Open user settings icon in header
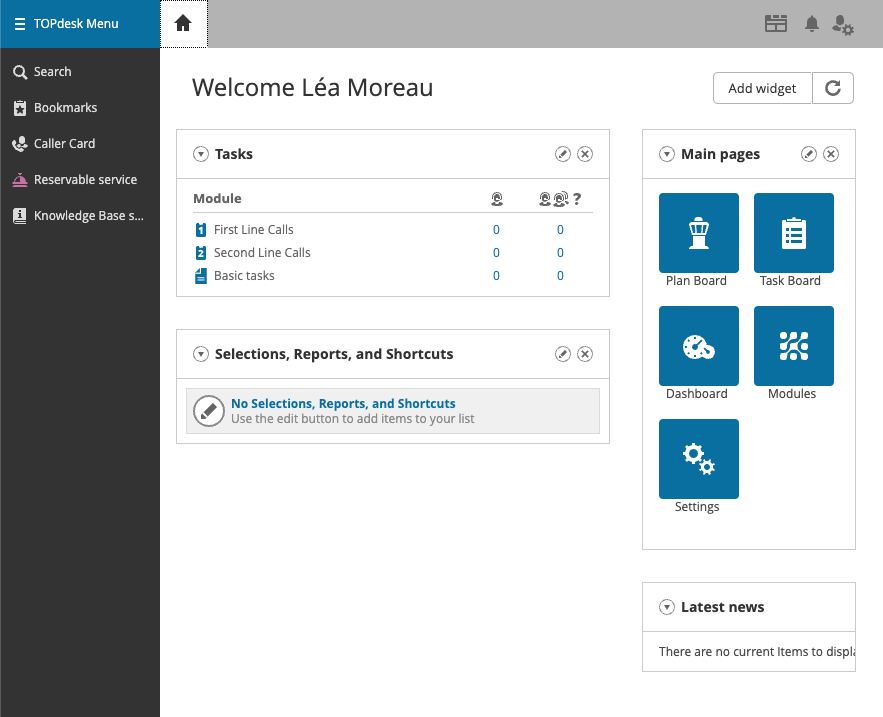This screenshot has height=717, width=883. 843,25
